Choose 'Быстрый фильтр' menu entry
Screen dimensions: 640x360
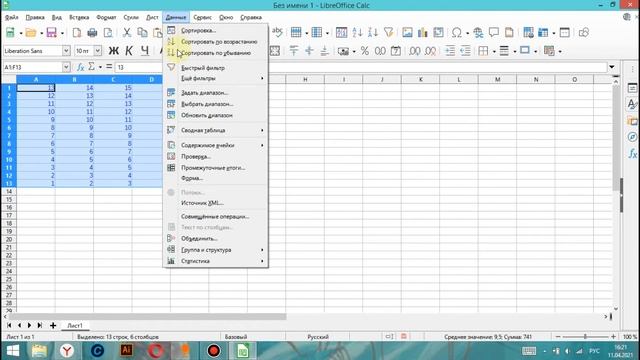pyautogui.click(x=216, y=68)
